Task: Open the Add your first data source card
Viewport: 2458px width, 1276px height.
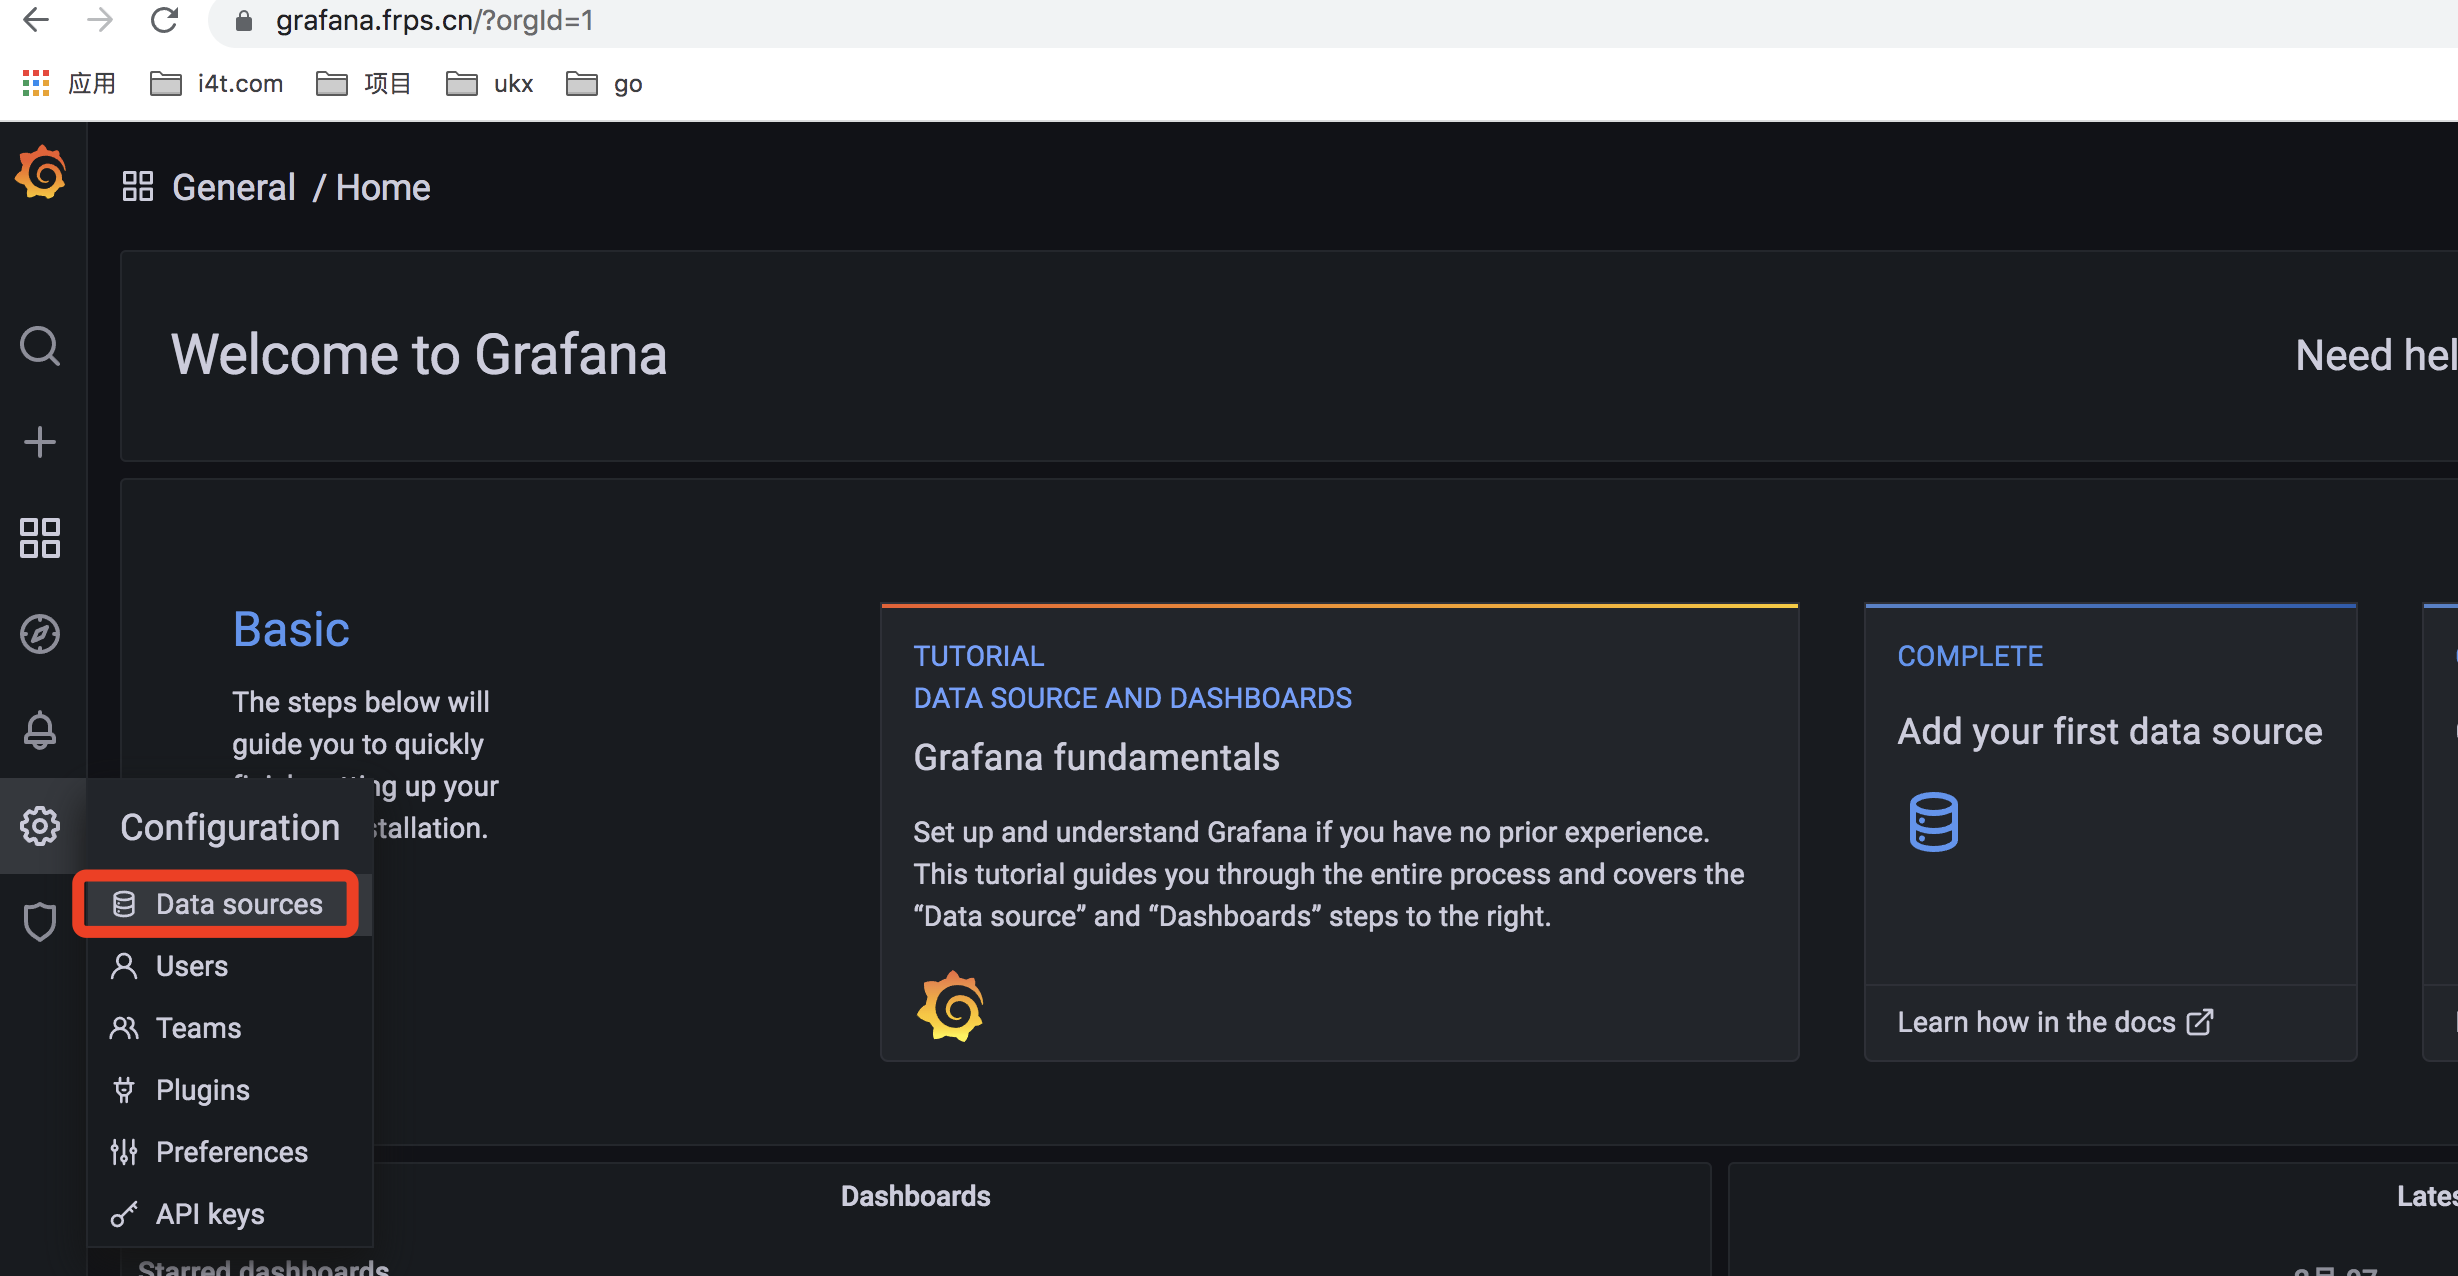Action: 2111,832
